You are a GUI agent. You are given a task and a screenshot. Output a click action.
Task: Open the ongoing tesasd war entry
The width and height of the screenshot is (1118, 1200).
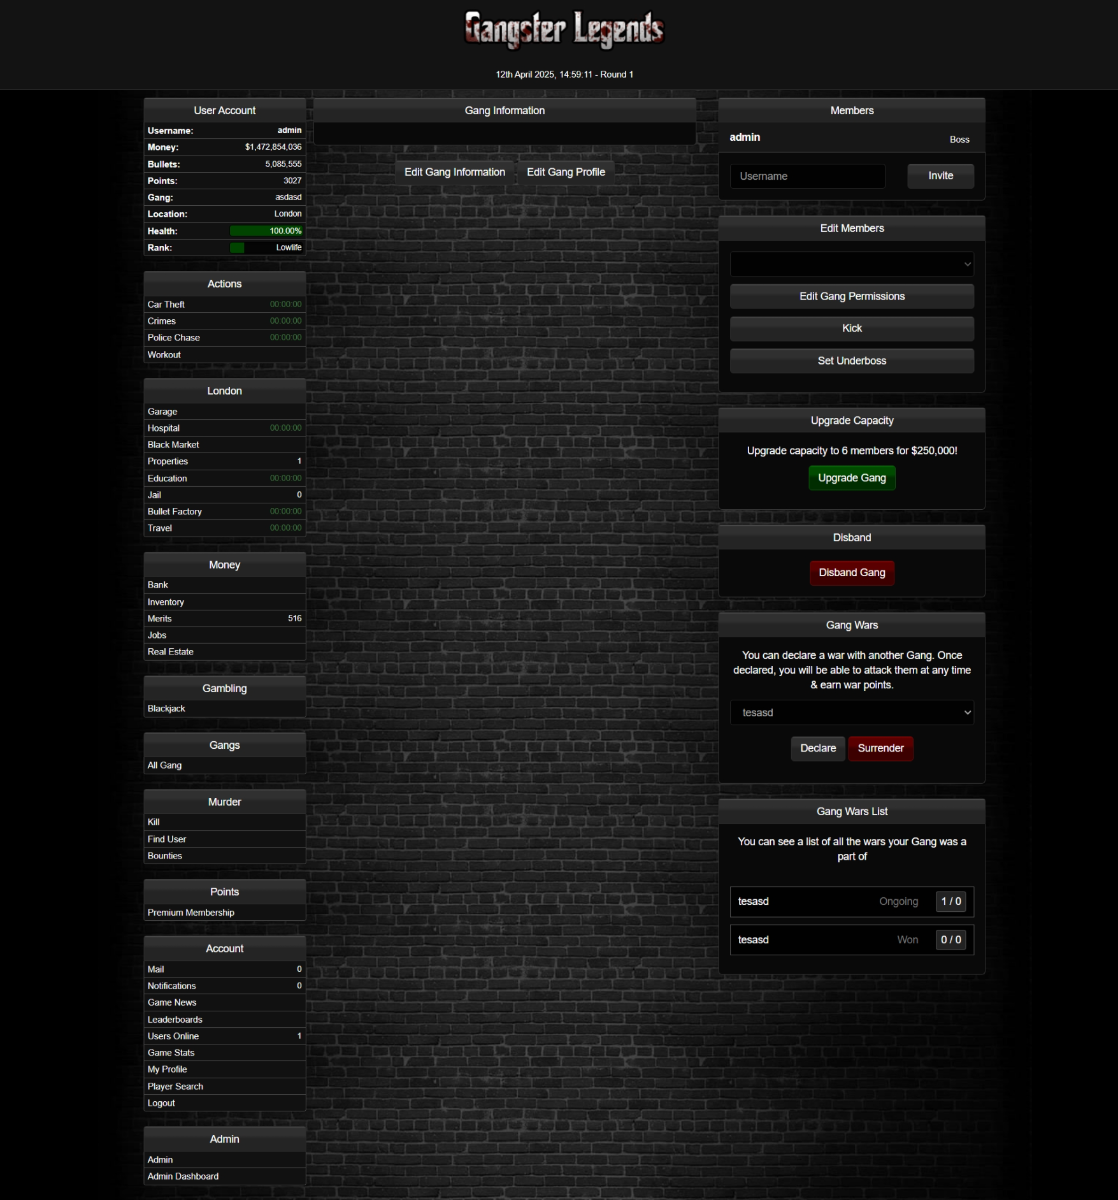coord(851,902)
